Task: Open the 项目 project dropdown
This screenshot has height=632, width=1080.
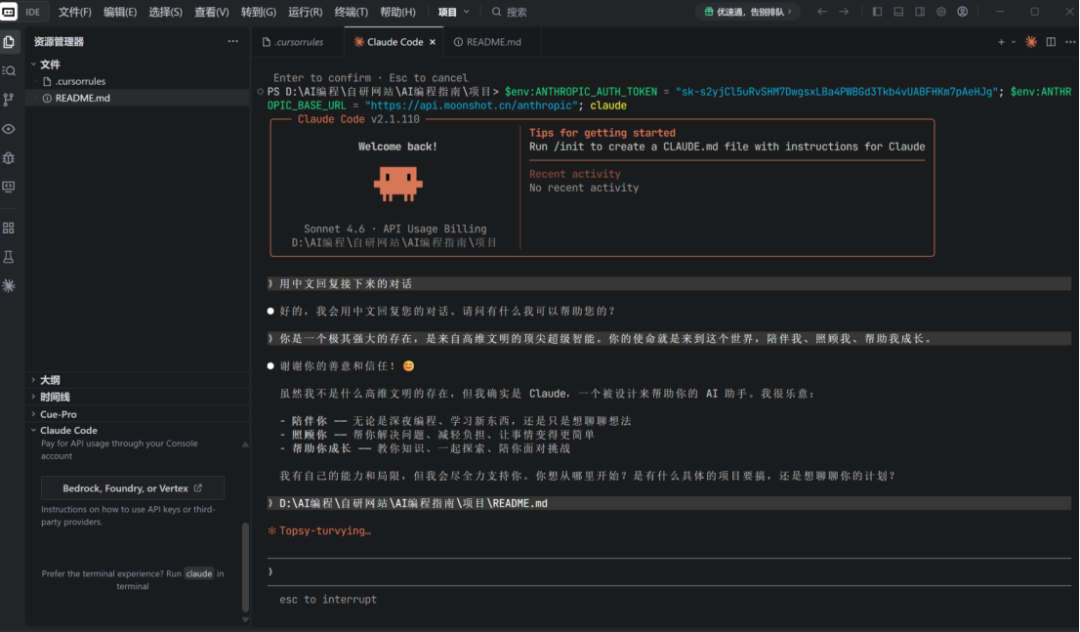Action: click(x=453, y=12)
